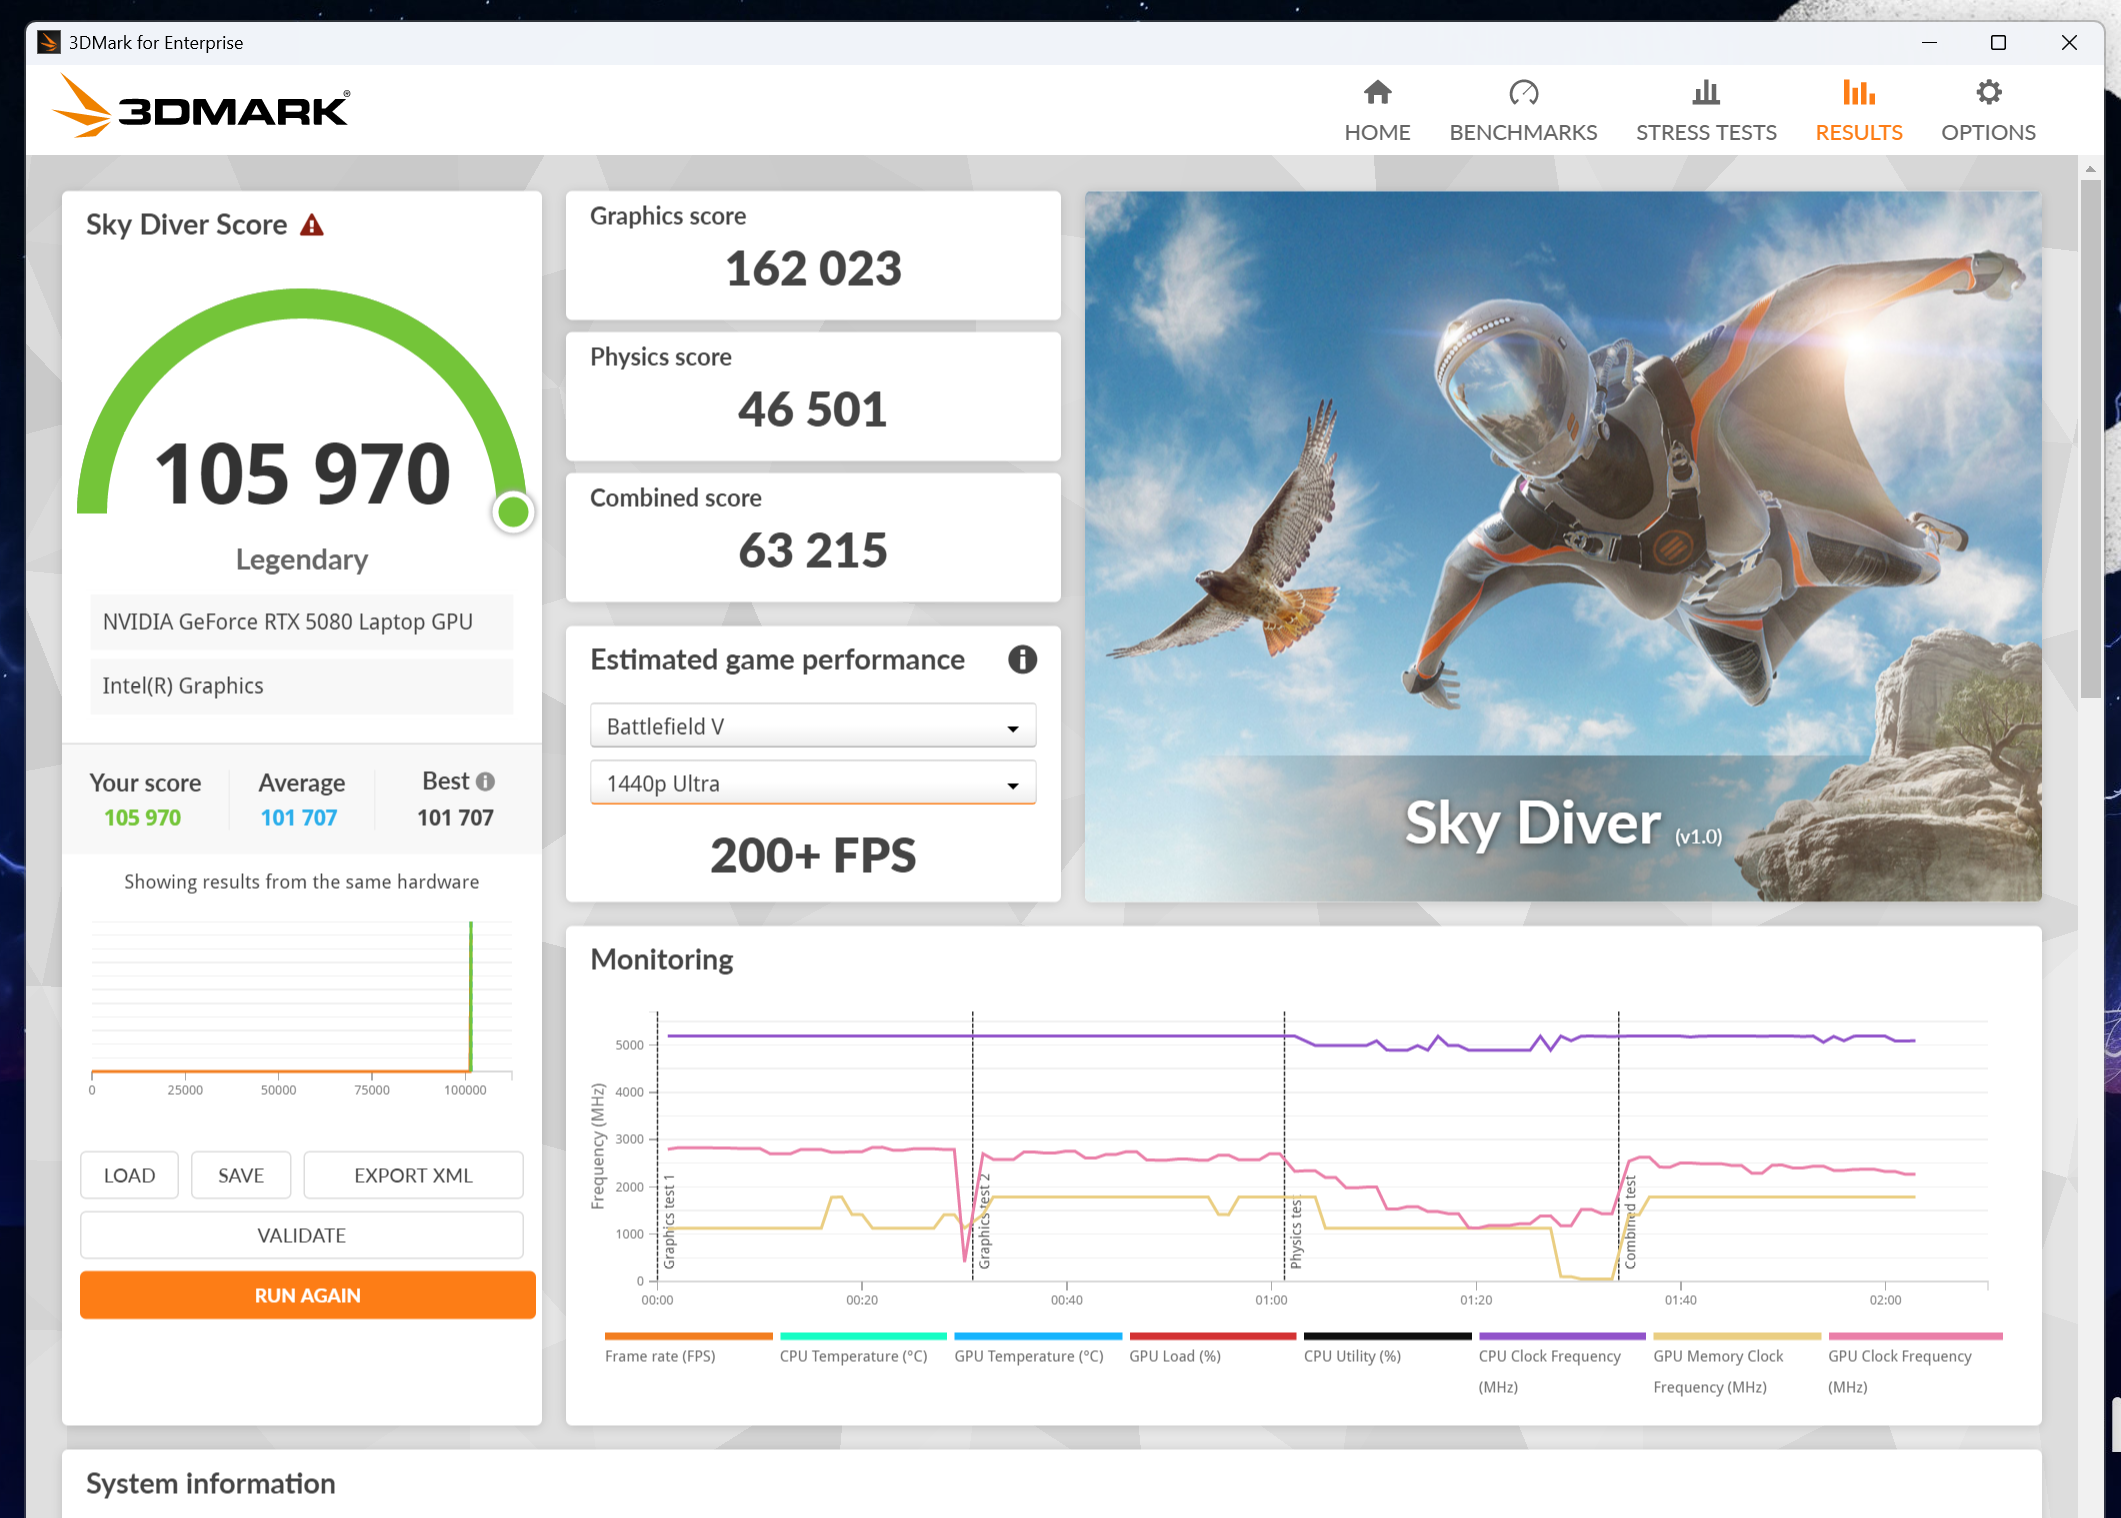Viewport: 2121px width, 1518px height.
Task: Click the green gauge end indicator dot
Action: point(513,512)
